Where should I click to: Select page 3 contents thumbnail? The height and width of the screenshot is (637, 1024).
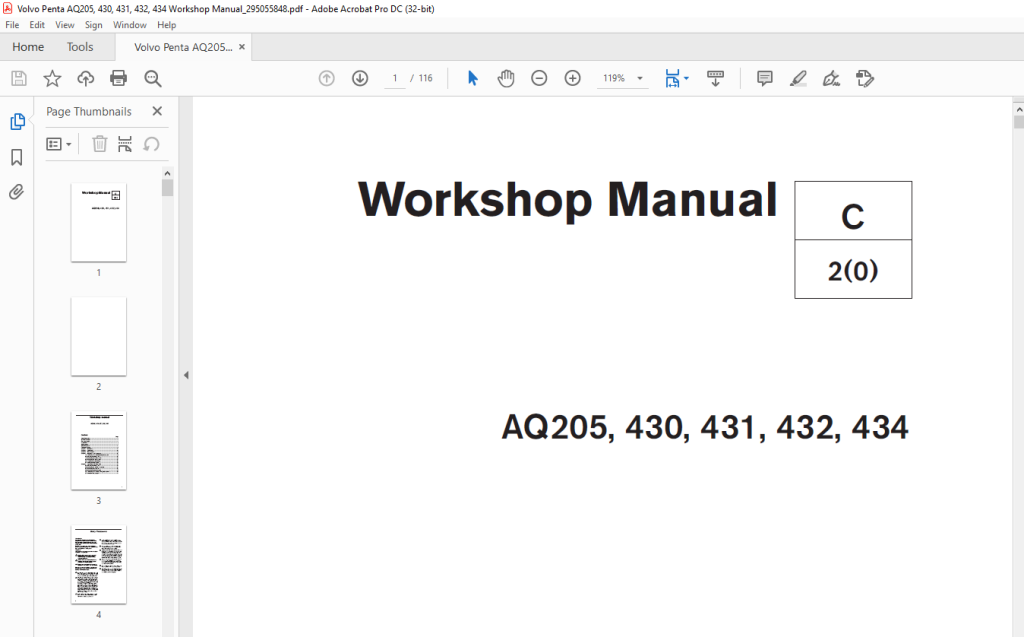pos(99,451)
